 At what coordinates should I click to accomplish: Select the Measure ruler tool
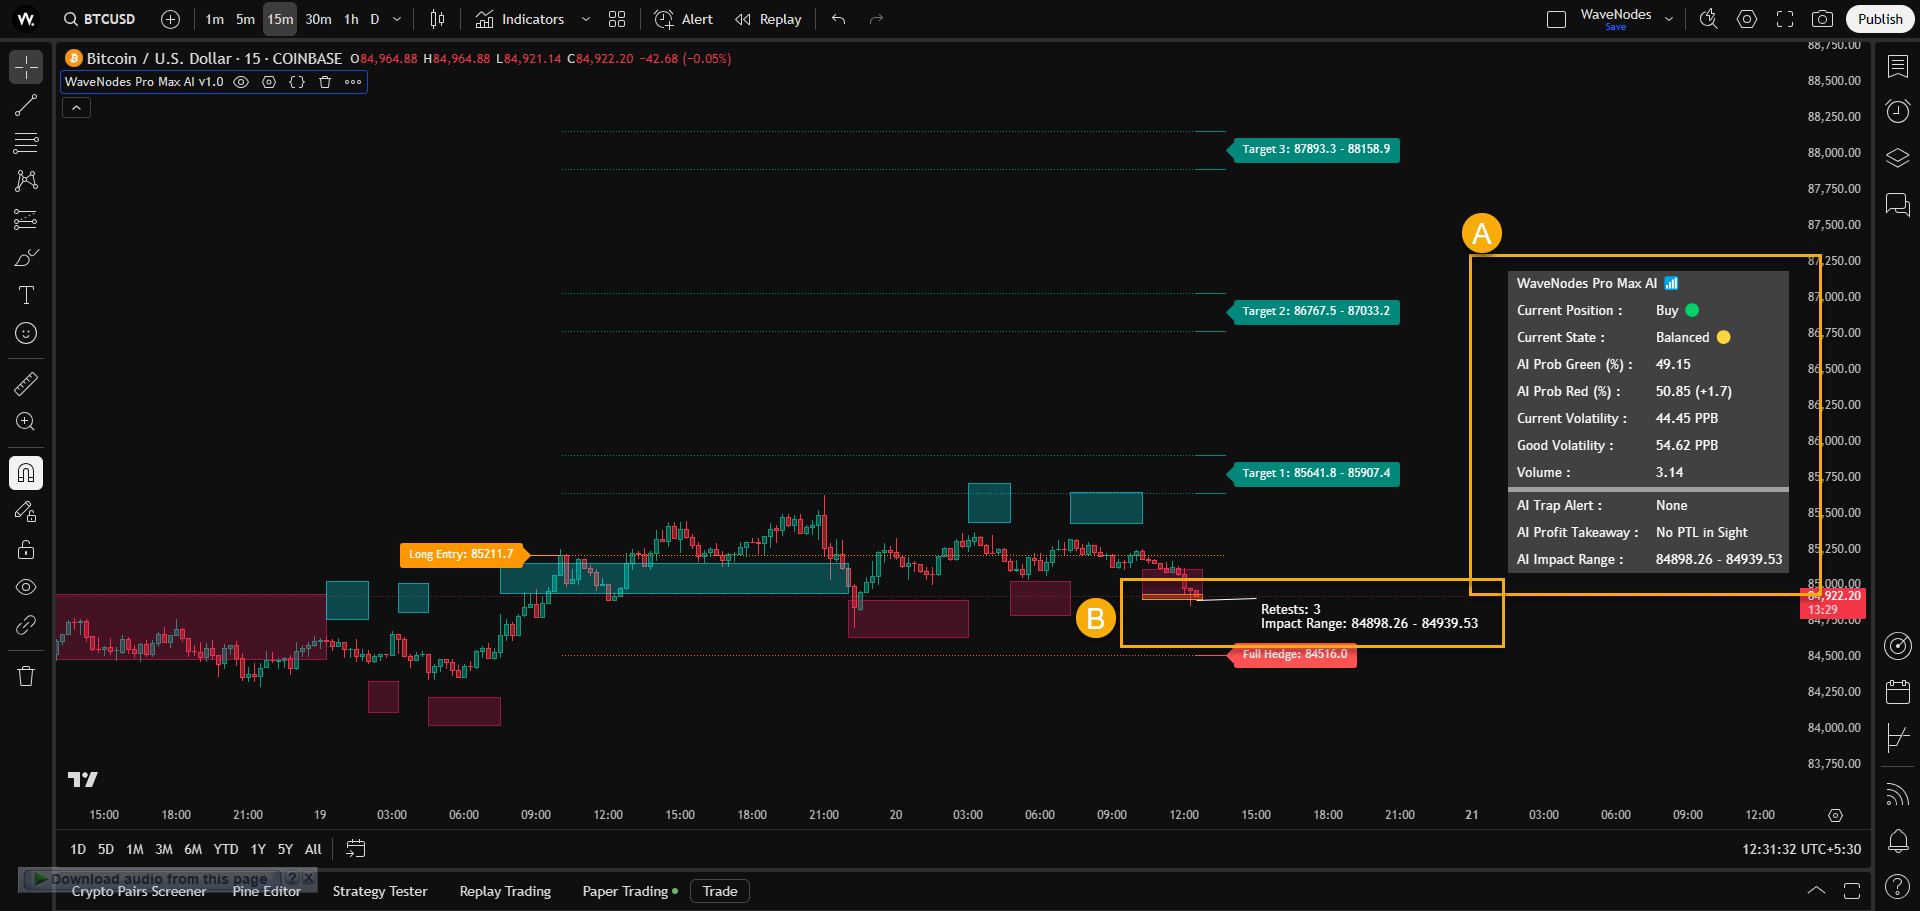[25, 383]
